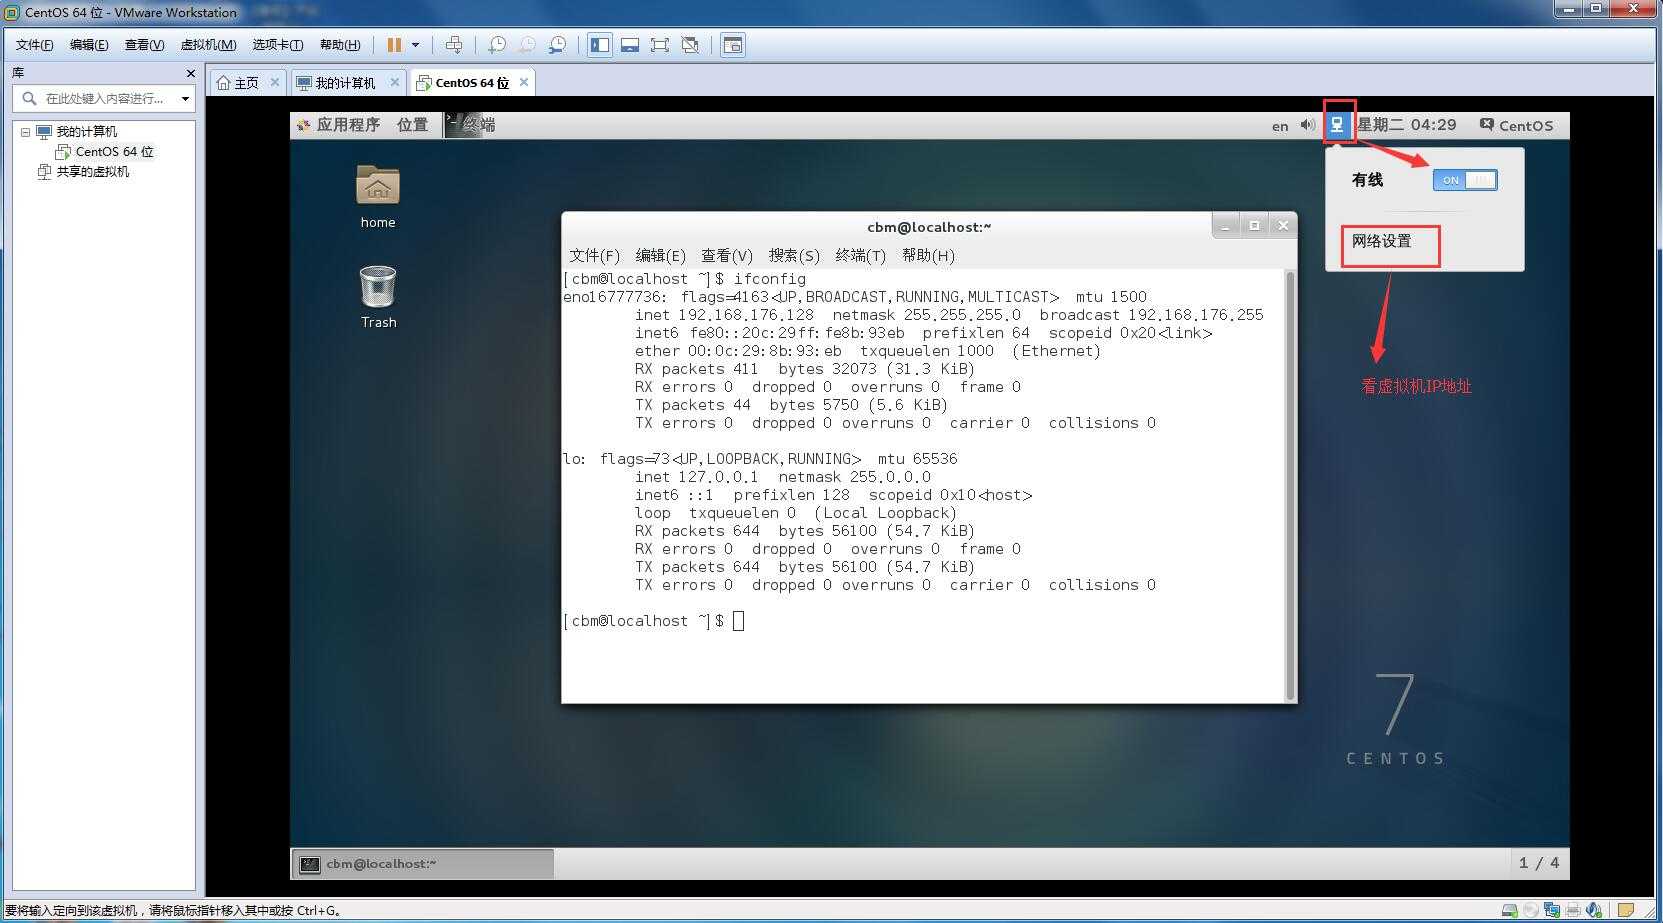Close the CentOS 64 位 tab

click(523, 82)
